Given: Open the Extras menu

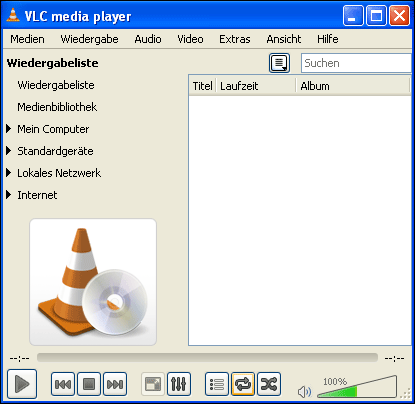Looking at the screenshot, I should click(235, 39).
